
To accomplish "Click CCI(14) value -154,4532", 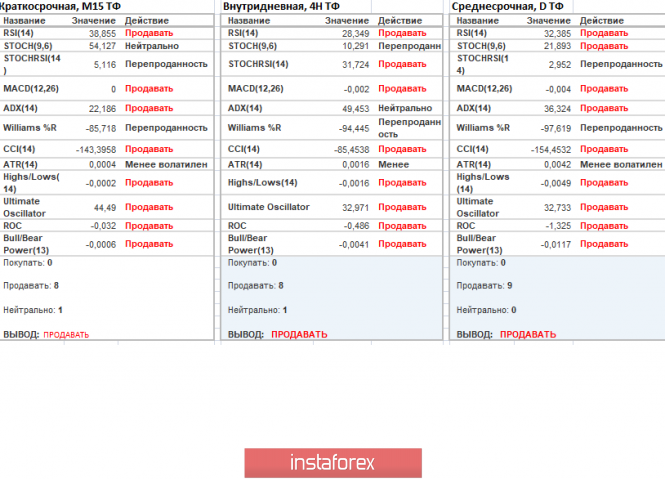I will coord(551,150).
